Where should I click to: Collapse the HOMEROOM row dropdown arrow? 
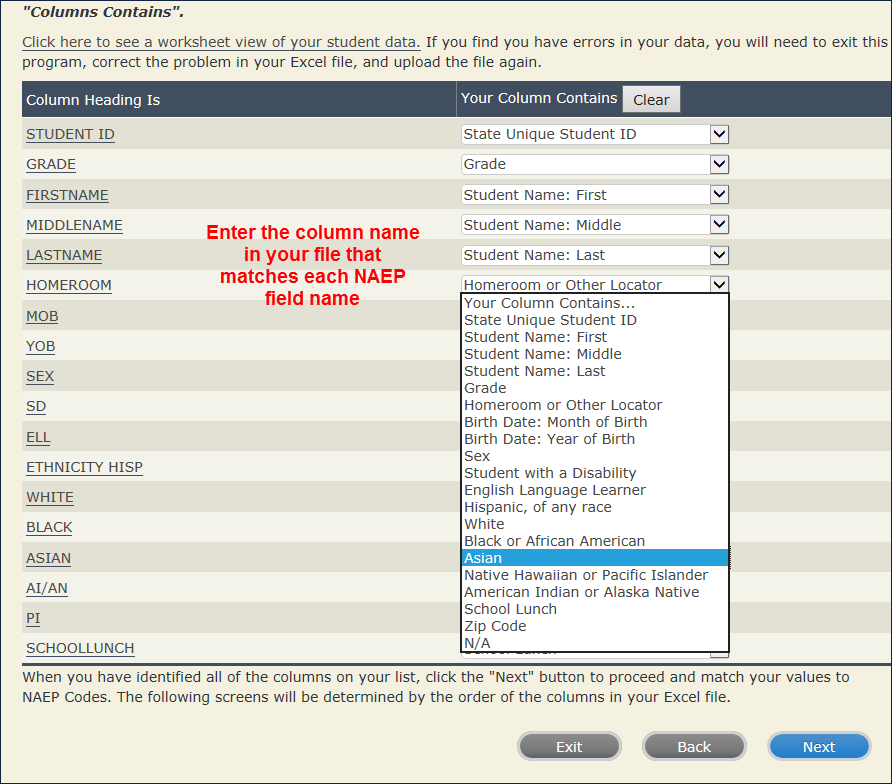coord(719,284)
